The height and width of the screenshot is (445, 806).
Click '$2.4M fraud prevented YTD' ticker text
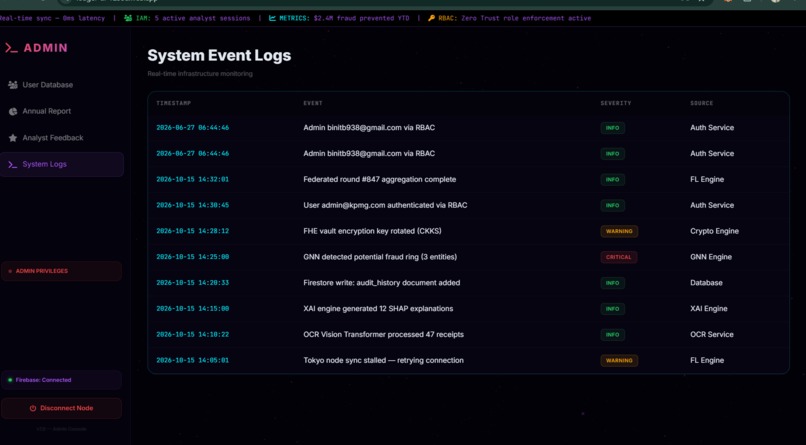click(362, 18)
